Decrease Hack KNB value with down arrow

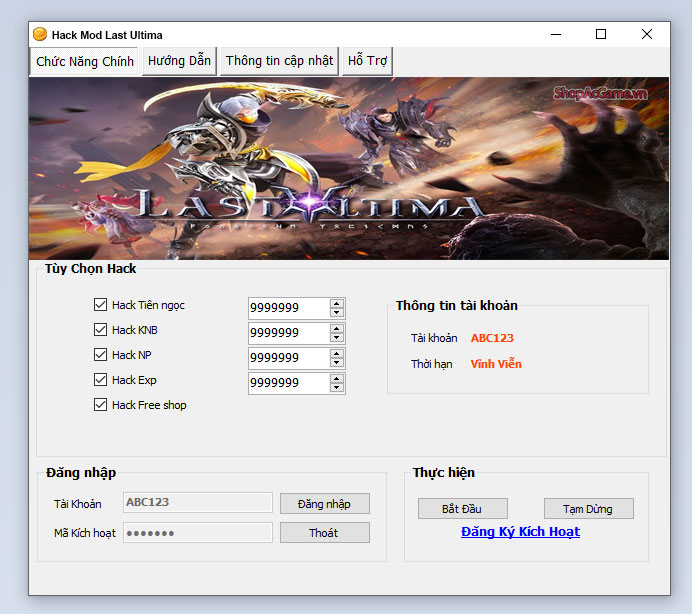(x=337, y=338)
